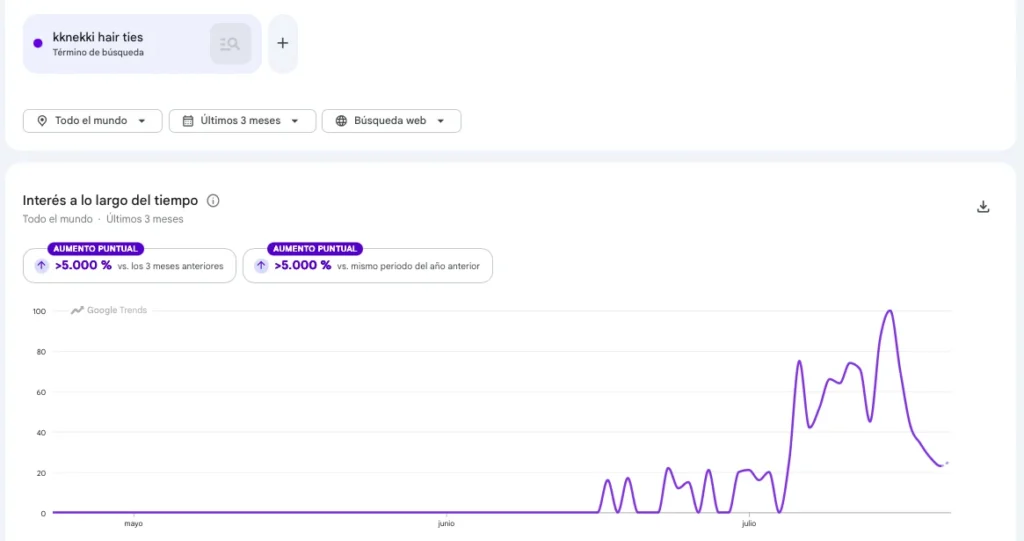Viewport: 1024px width, 541px height.
Task: Click the julio label on the time axis
Action: coord(749,523)
